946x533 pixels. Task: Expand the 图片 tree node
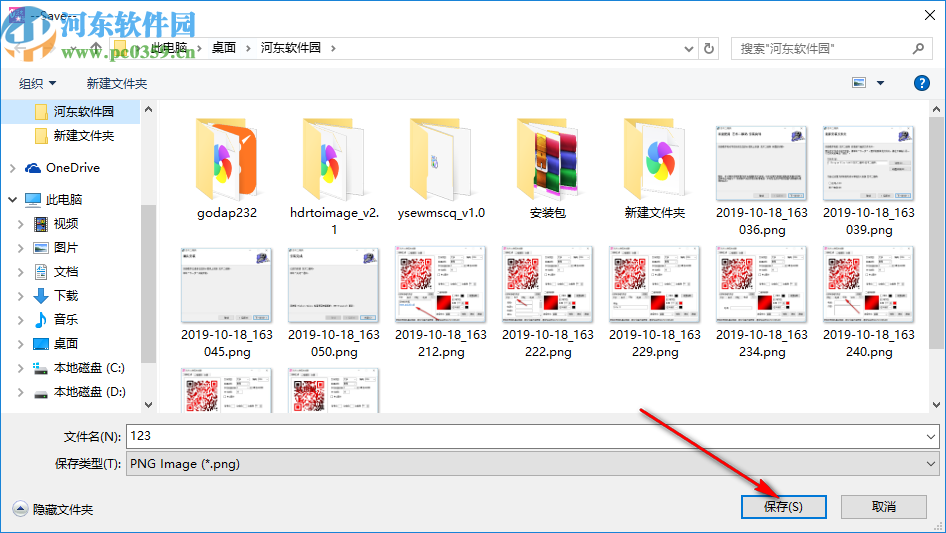click(x=21, y=248)
